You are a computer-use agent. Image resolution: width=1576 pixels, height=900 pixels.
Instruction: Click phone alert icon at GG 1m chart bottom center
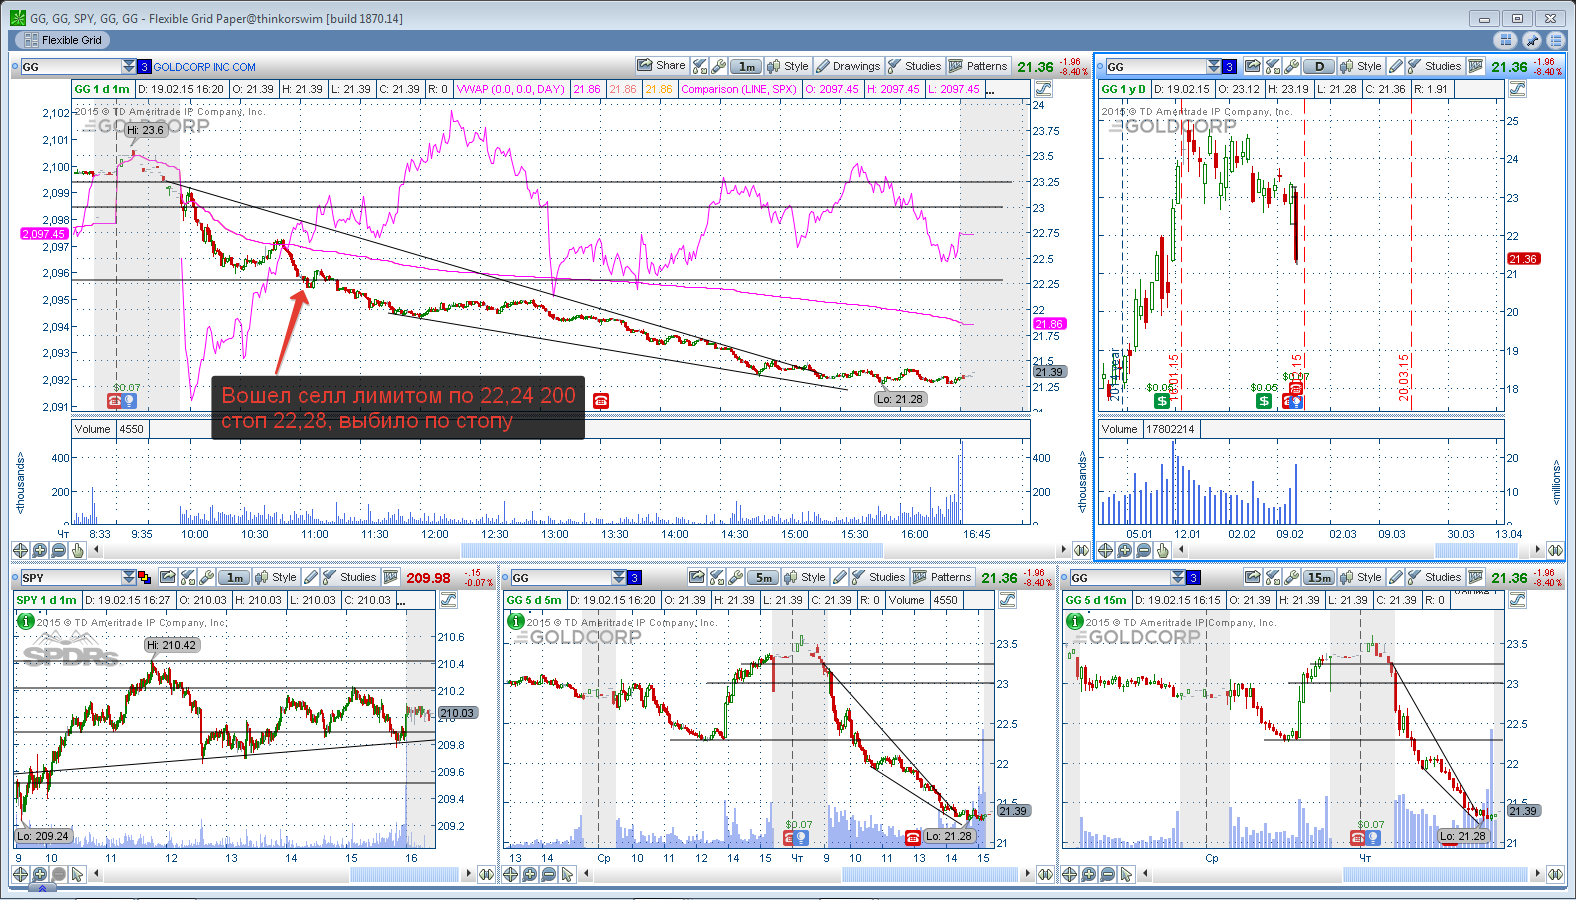601,401
